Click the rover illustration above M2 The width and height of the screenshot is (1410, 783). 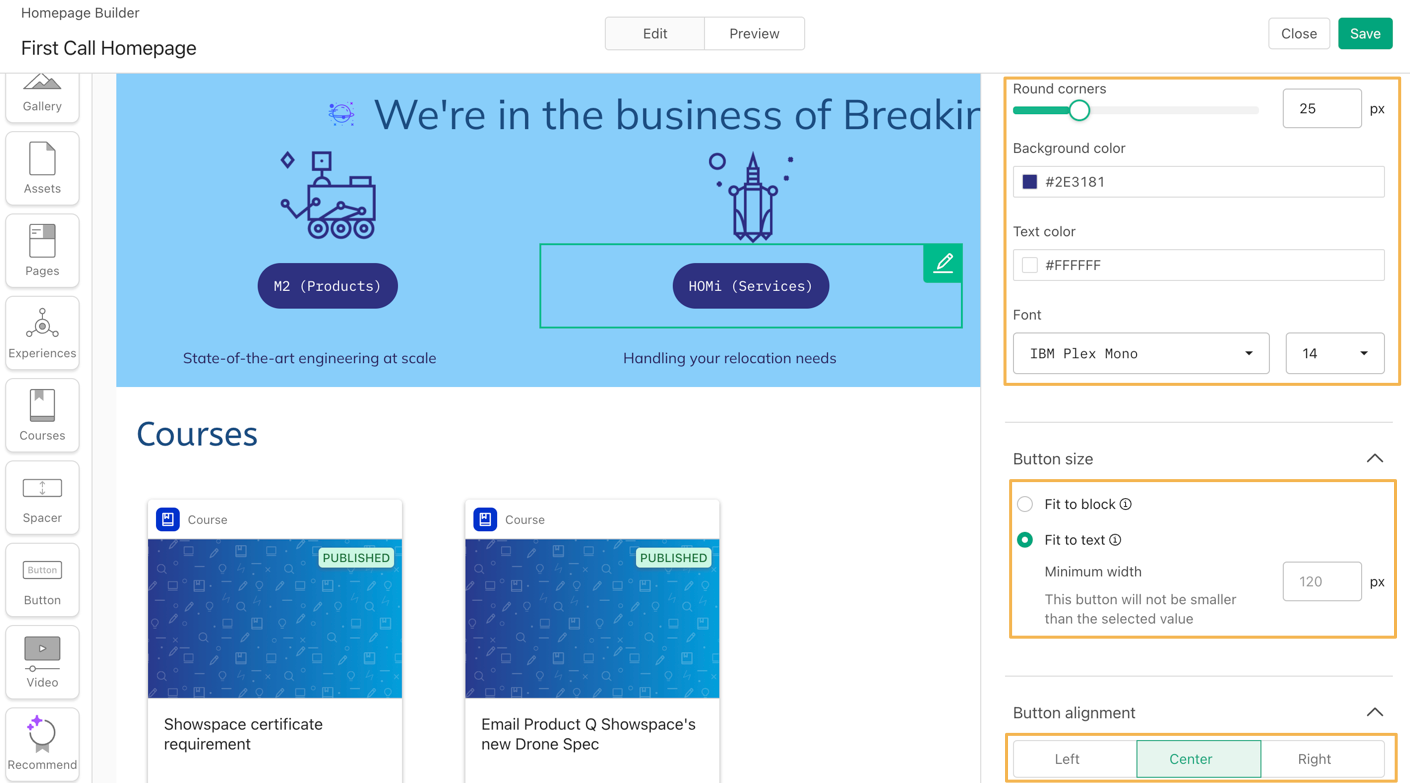[328, 195]
